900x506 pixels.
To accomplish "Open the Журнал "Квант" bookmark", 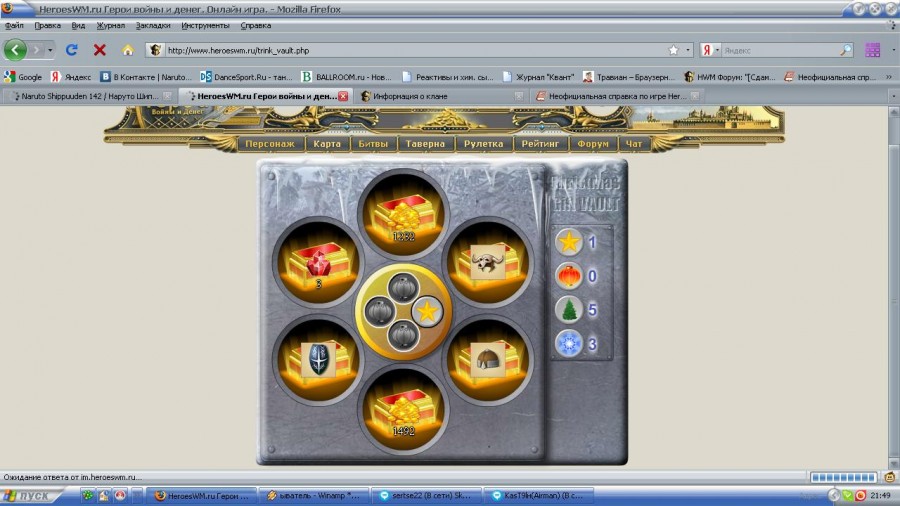I will point(538,76).
